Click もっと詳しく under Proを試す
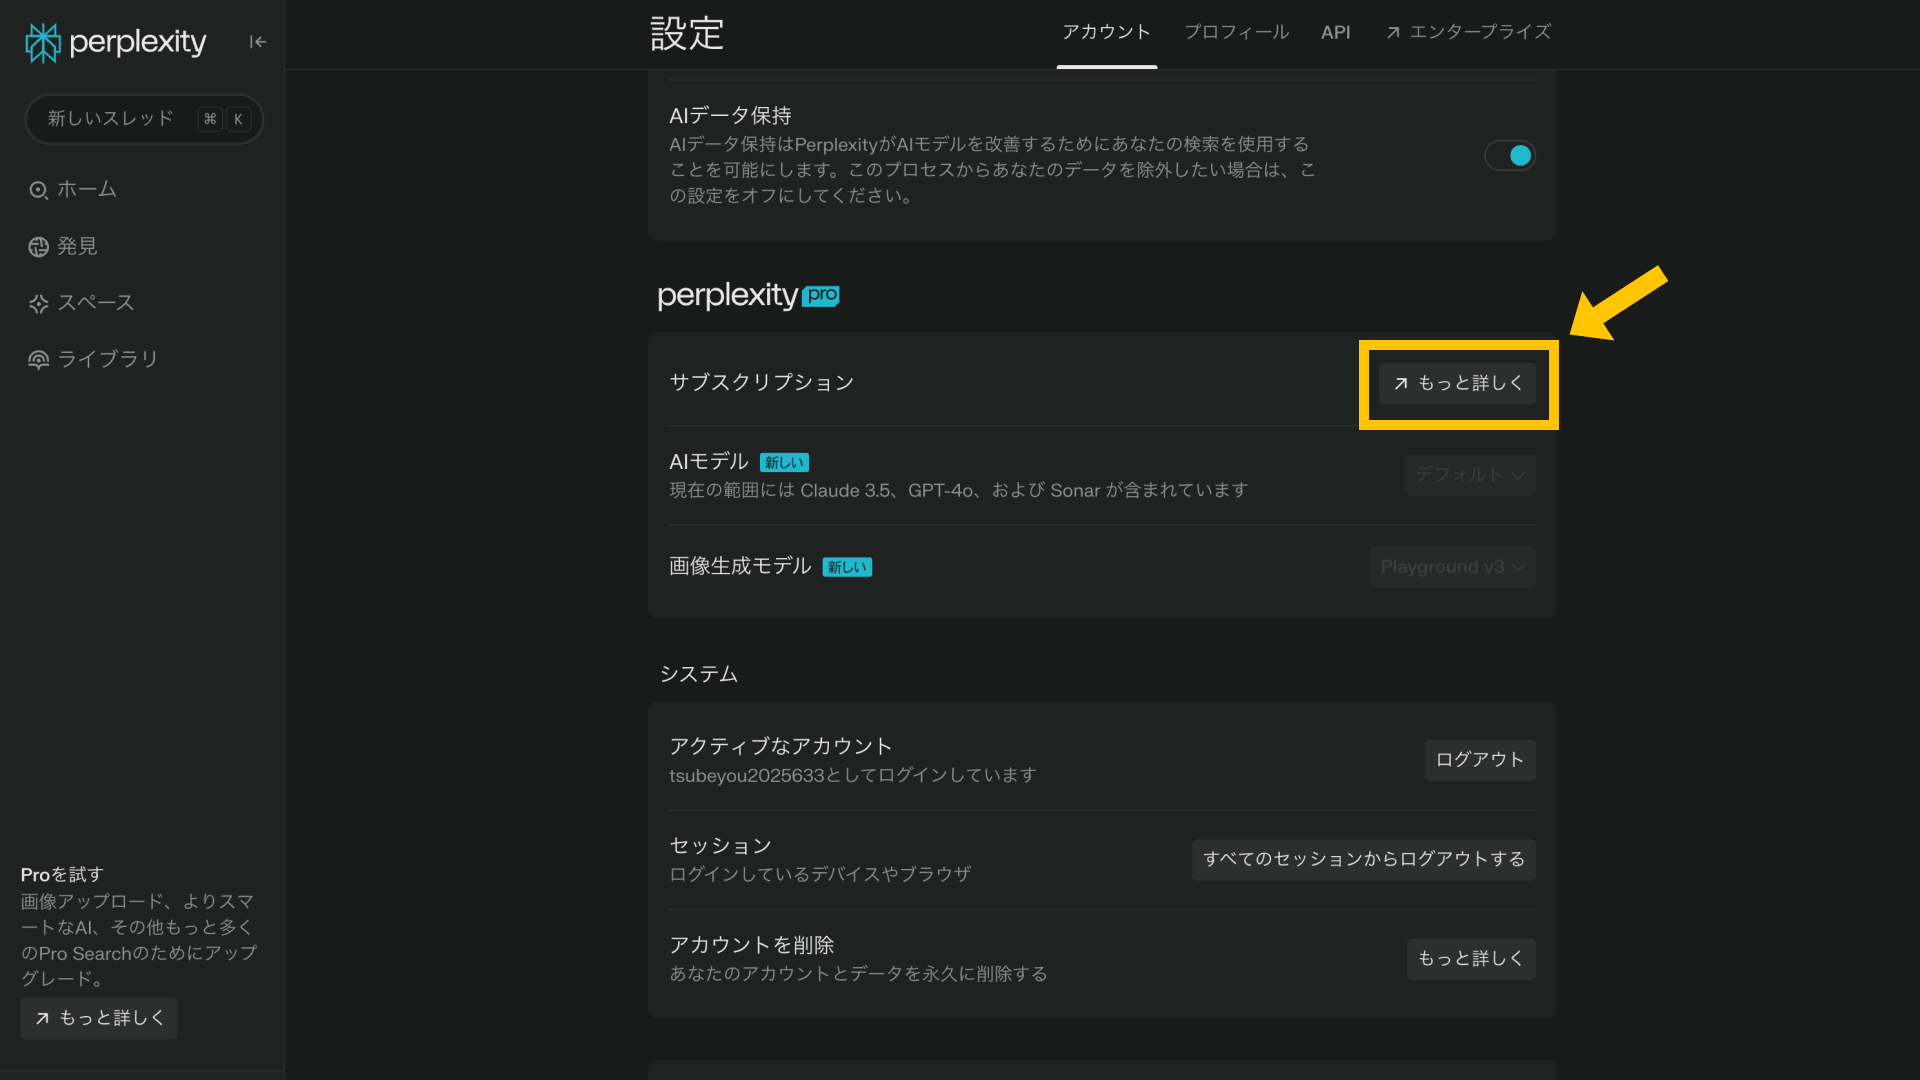Screen dimensions: 1920x1080 pos(98,1018)
